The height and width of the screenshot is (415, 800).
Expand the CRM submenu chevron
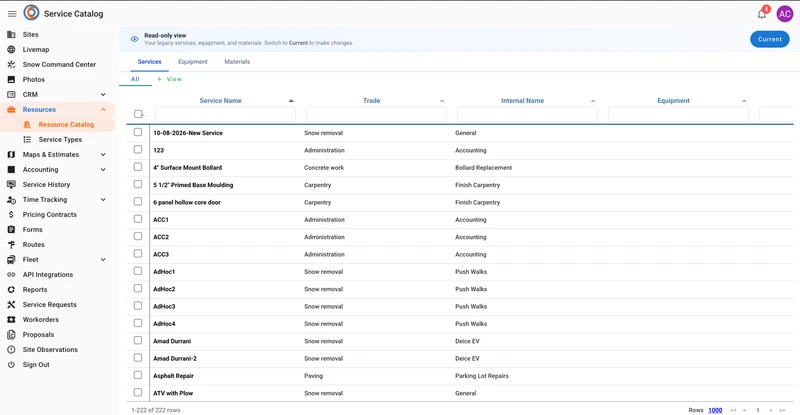103,94
